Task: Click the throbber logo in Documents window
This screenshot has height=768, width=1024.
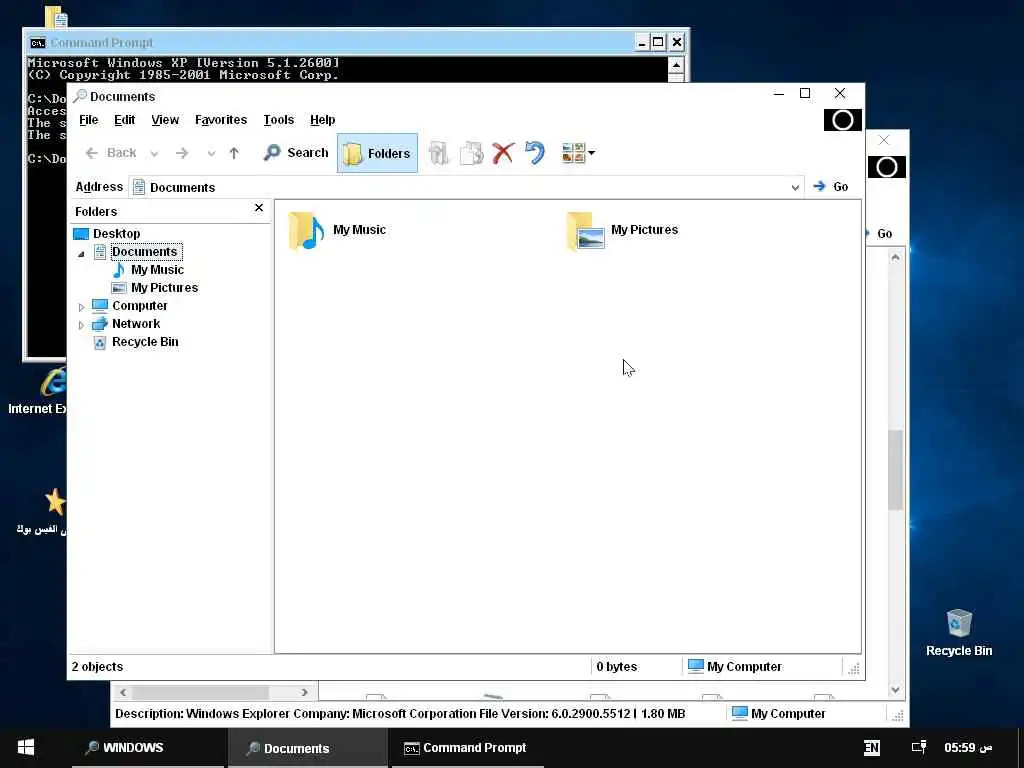Action: click(x=842, y=120)
